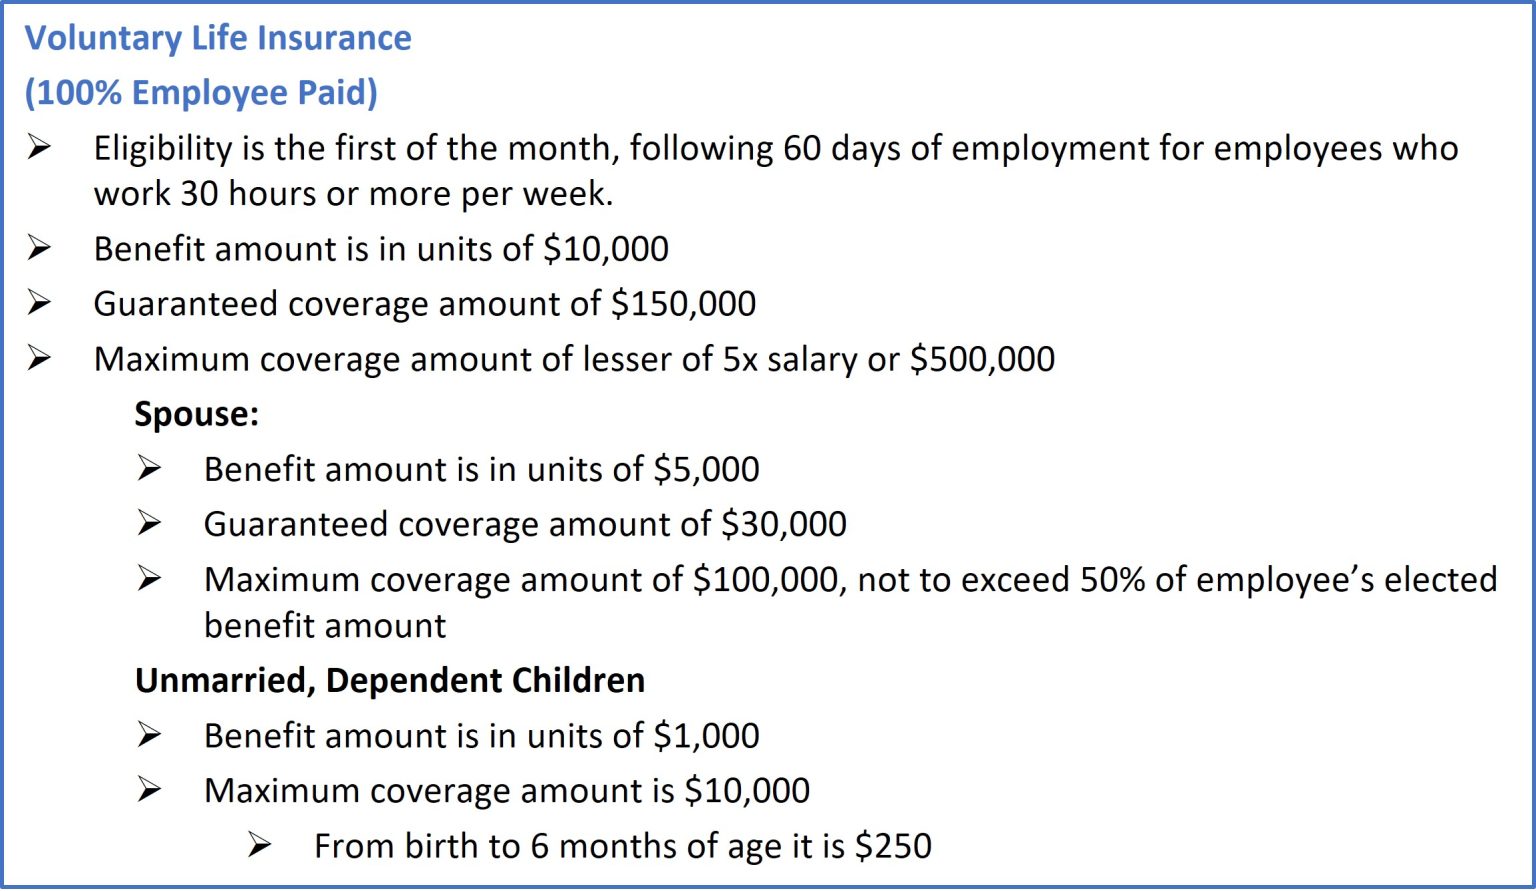
Task: Click the text 'work 30 hours or more per week'
Action: click(350, 193)
